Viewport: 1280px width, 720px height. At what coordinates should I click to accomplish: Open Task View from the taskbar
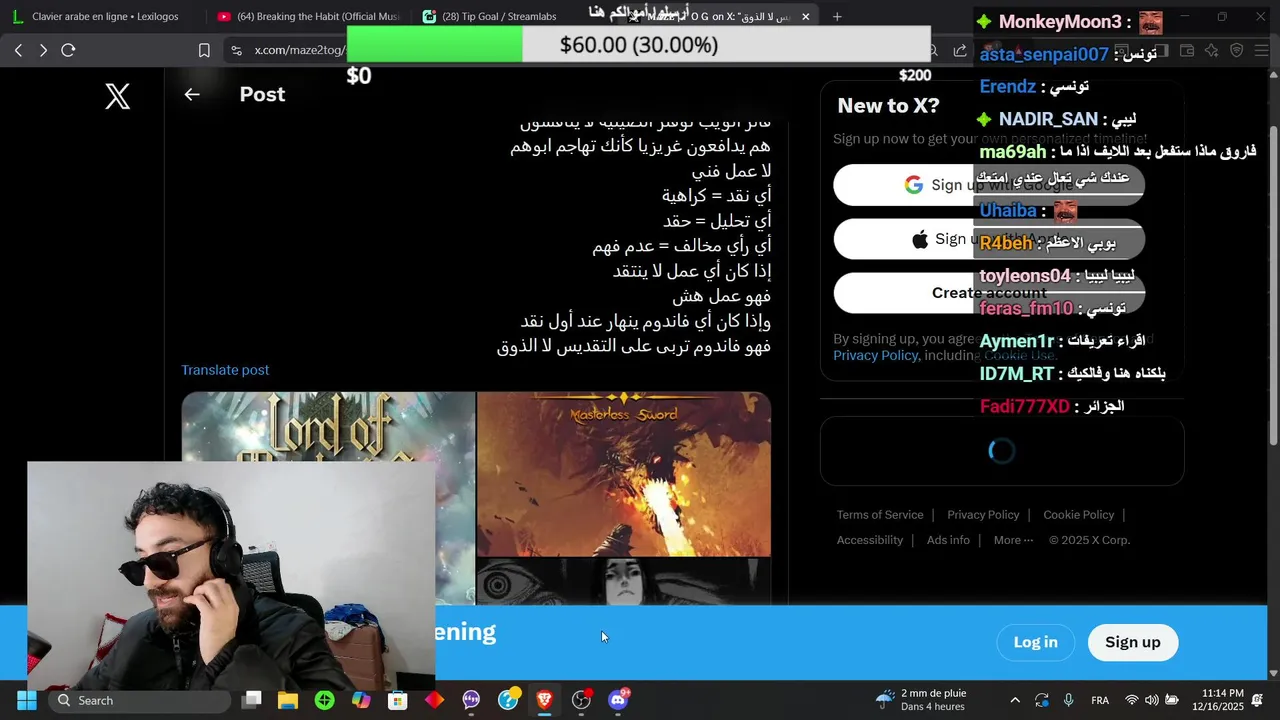(252, 700)
